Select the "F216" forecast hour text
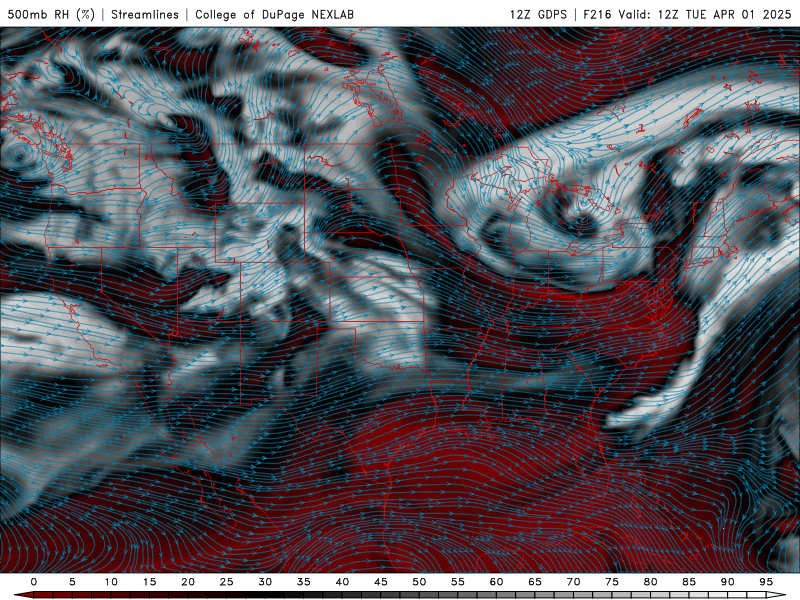 pos(598,14)
